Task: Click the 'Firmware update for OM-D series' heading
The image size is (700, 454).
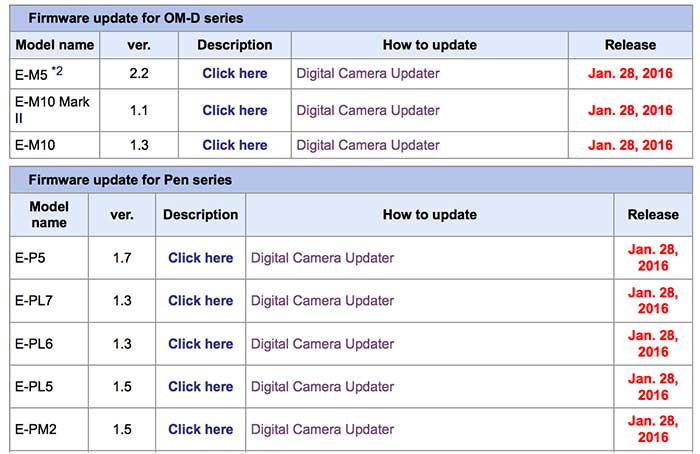Action: 135,18
